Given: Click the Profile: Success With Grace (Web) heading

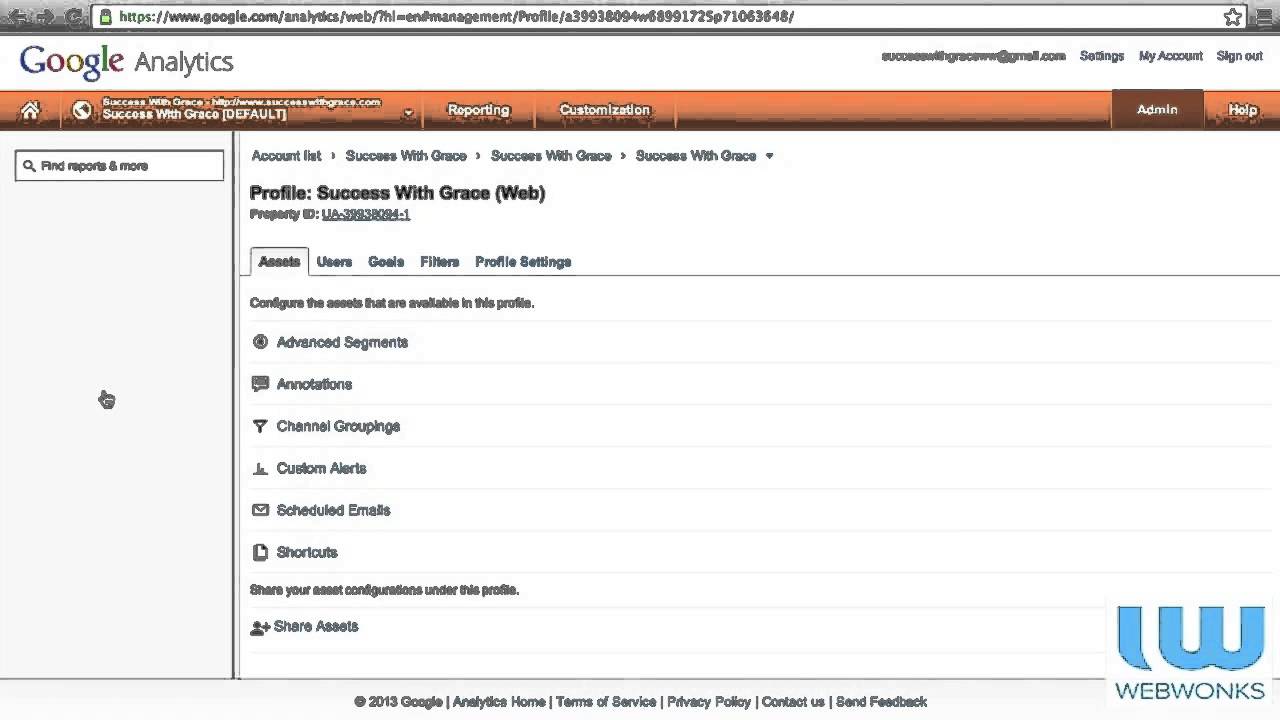Looking at the screenshot, I should 397,193.
